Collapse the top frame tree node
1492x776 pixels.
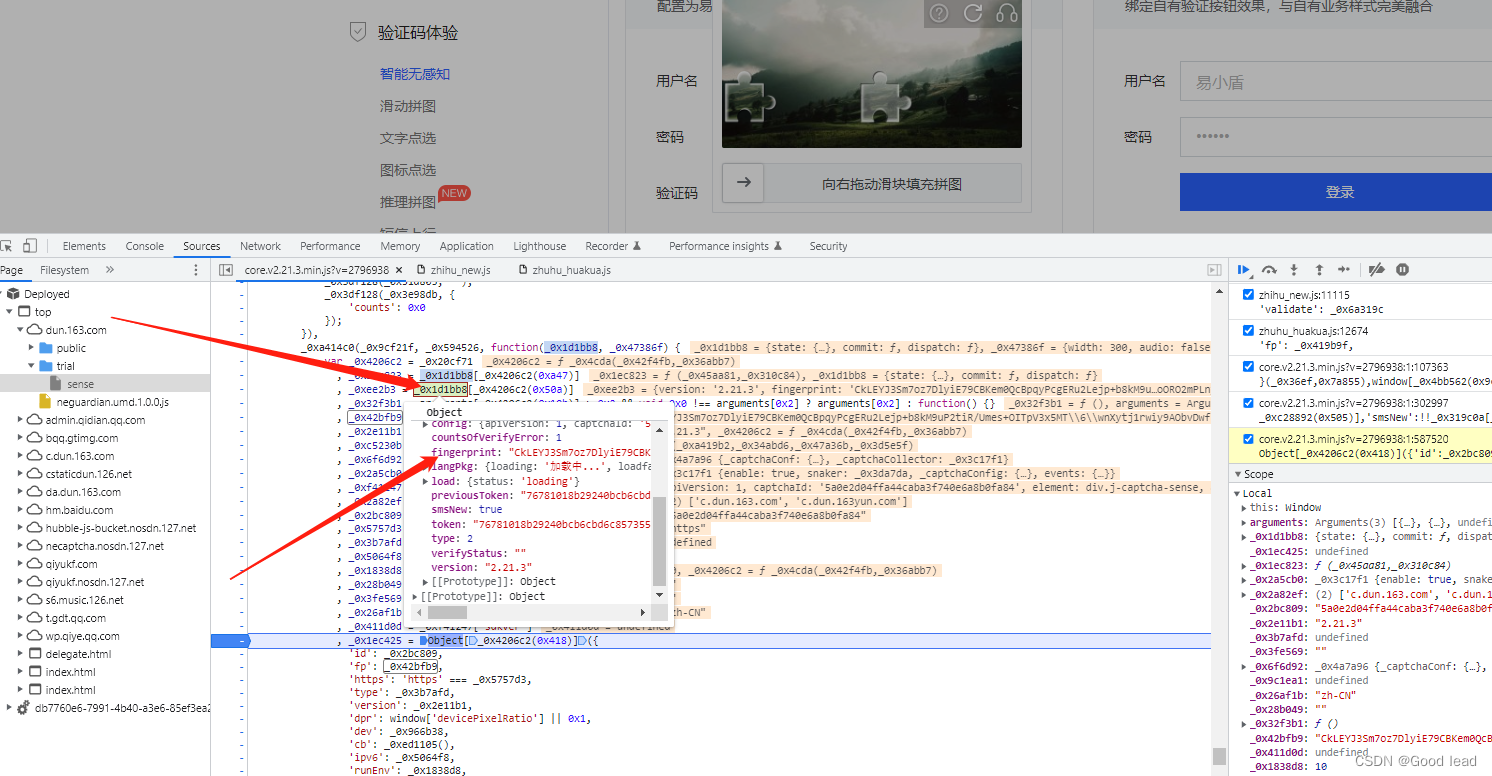pos(9,312)
